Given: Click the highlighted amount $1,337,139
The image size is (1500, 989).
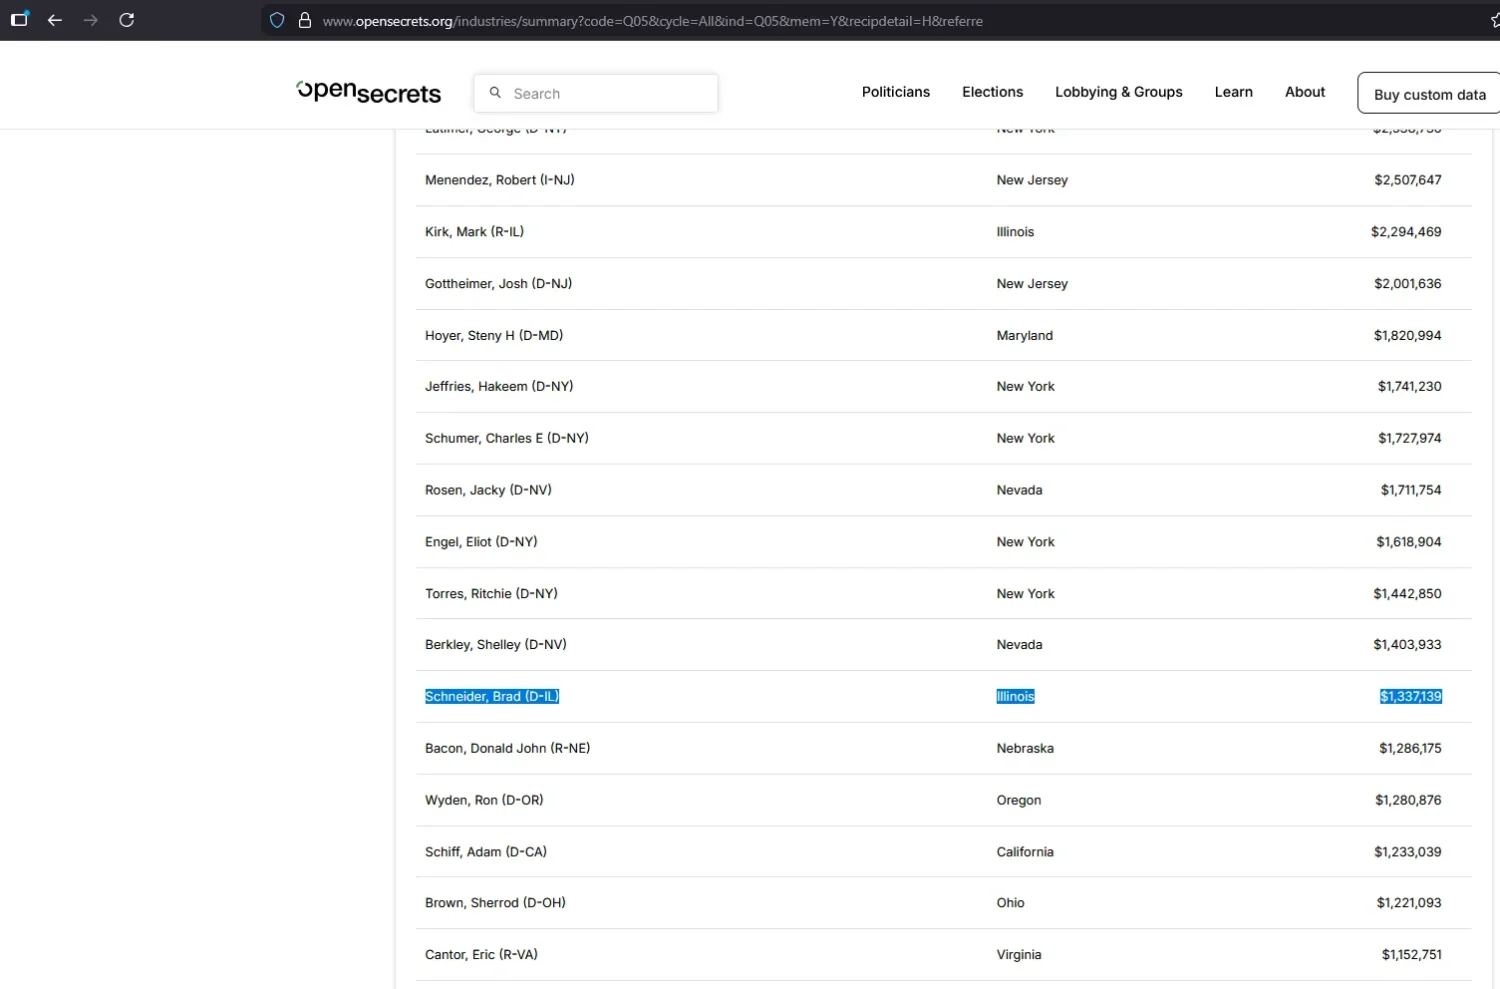Looking at the screenshot, I should [x=1411, y=697].
